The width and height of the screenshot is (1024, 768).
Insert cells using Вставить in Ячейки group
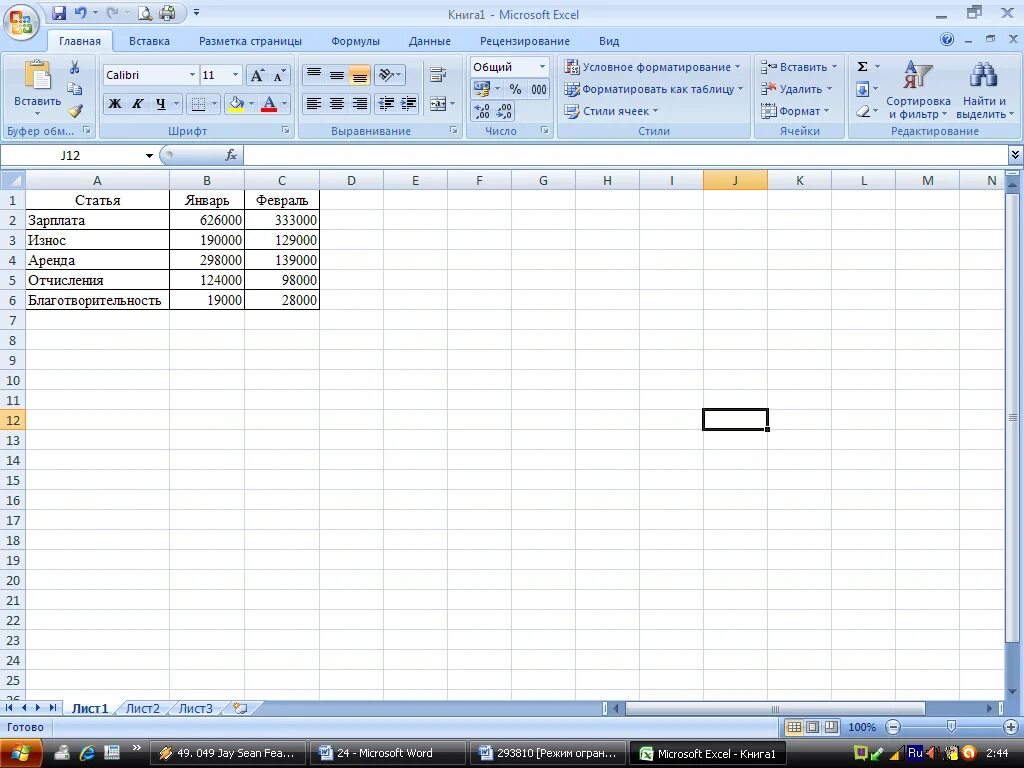click(x=798, y=67)
